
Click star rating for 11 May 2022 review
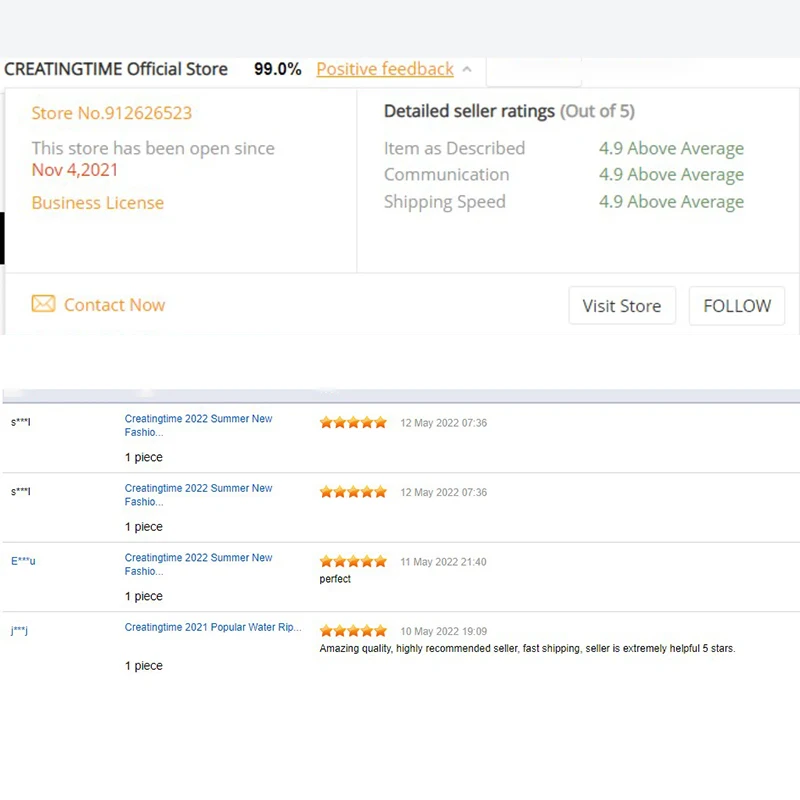pyautogui.click(x=353, y=562)
